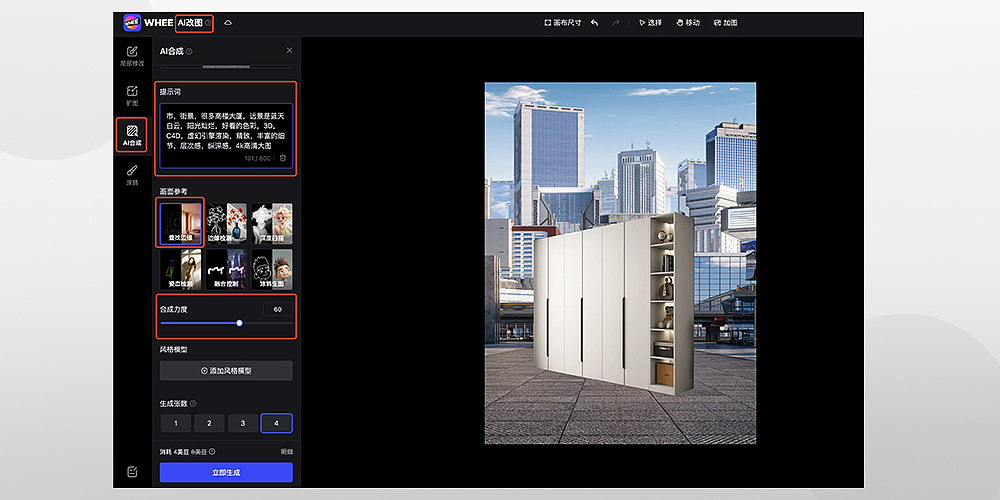
Task: Select the 查找边缘 reference thumbnail
Action: click(x=181, y=223)
